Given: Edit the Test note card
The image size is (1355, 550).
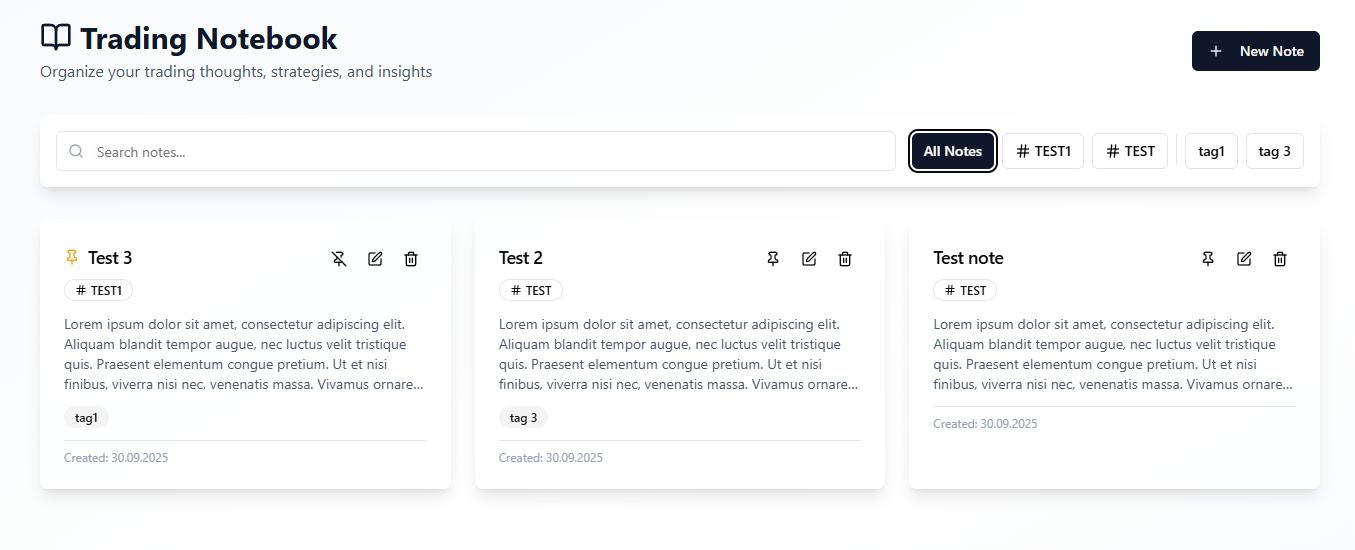Looking at the screenshot, I should [1244, 259].
